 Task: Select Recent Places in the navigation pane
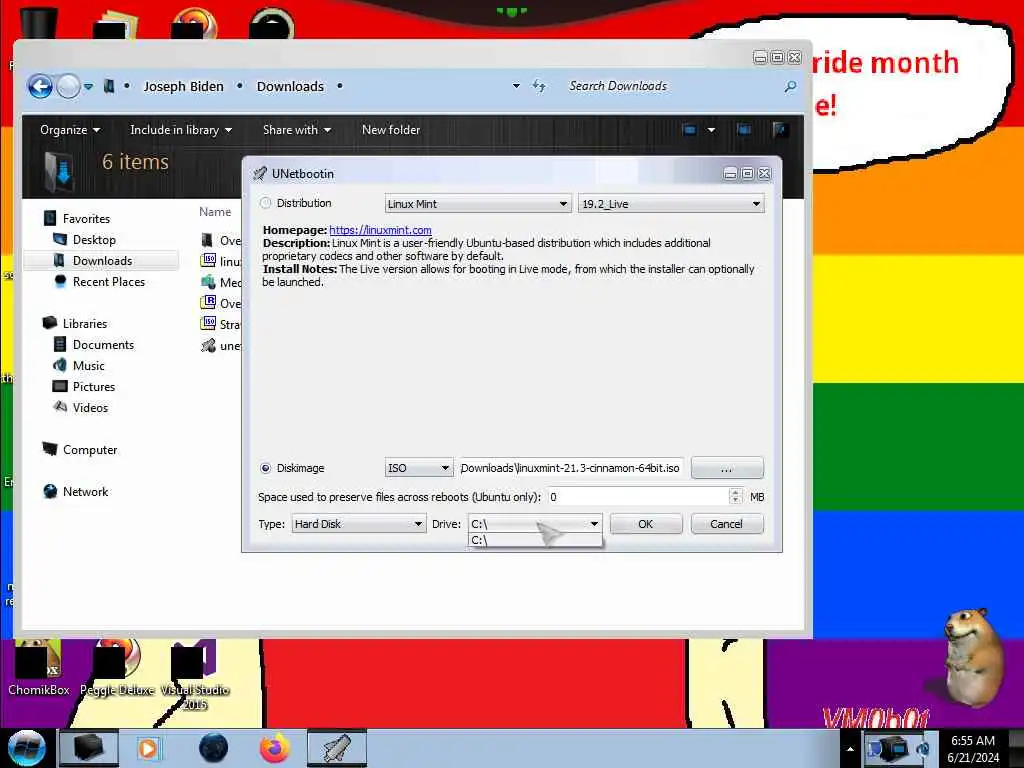coord(109,281)
